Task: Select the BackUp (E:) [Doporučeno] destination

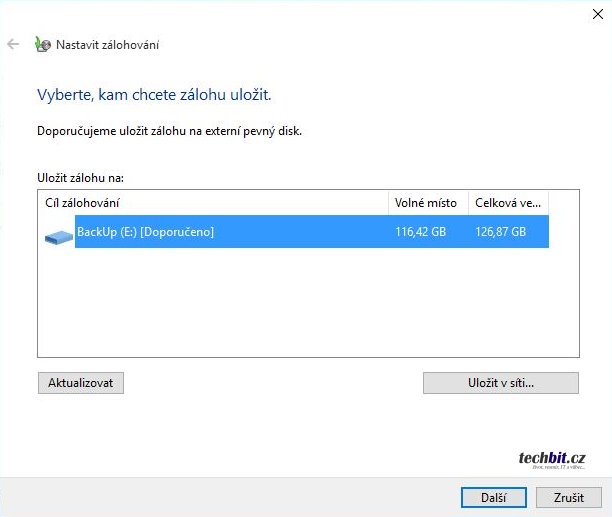Action: (x=146, y=233)
